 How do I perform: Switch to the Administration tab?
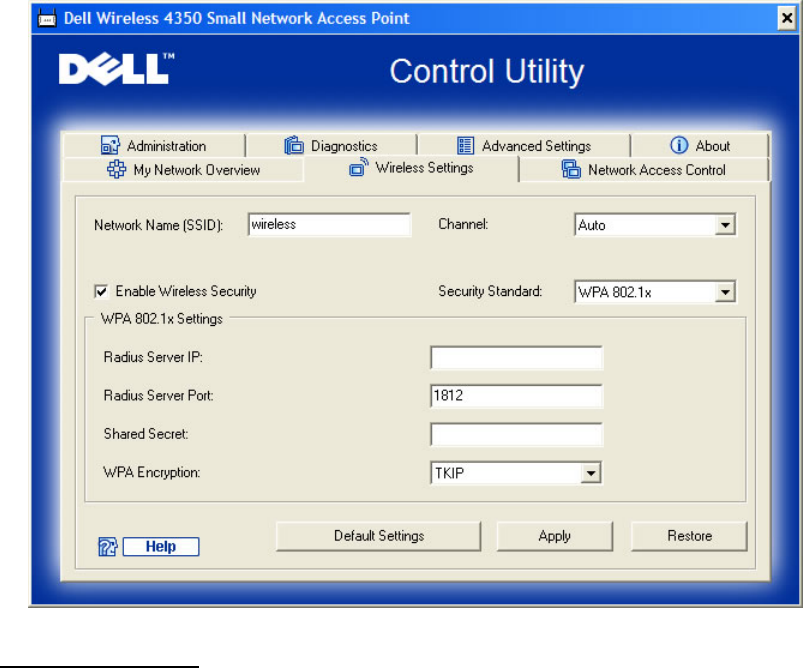pyautogui.click(x=154, y=145)
